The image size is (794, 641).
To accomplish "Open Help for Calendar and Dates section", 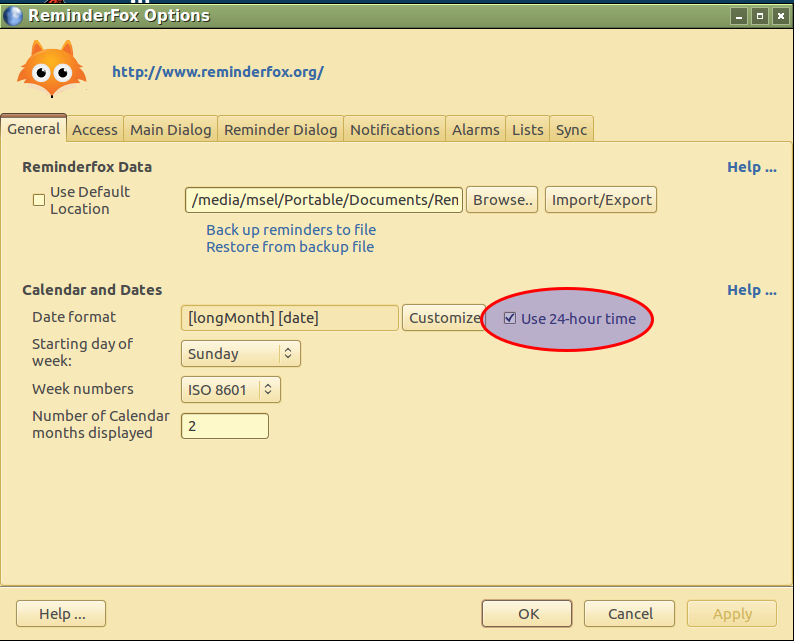I will (x=751, y=290).
